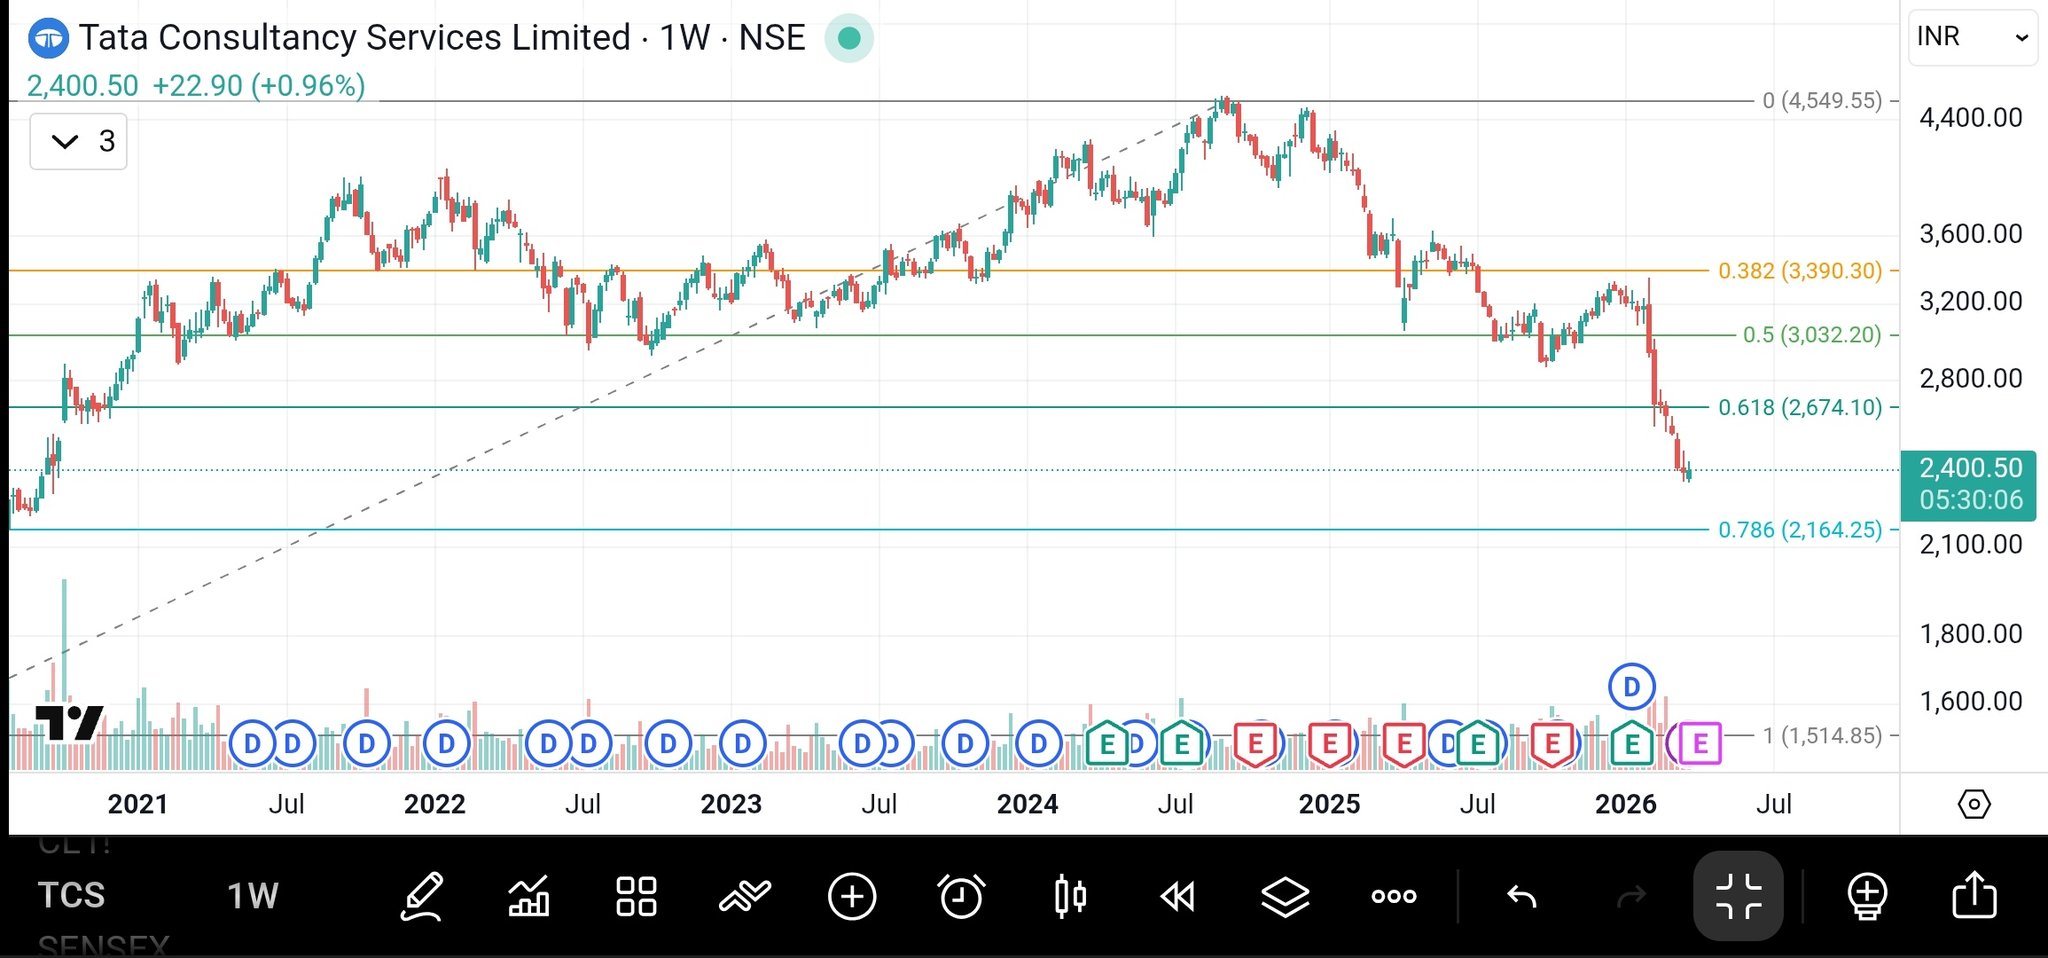
Task: Tap the 1,800.00 price axis label
Action: point(1971,633)
